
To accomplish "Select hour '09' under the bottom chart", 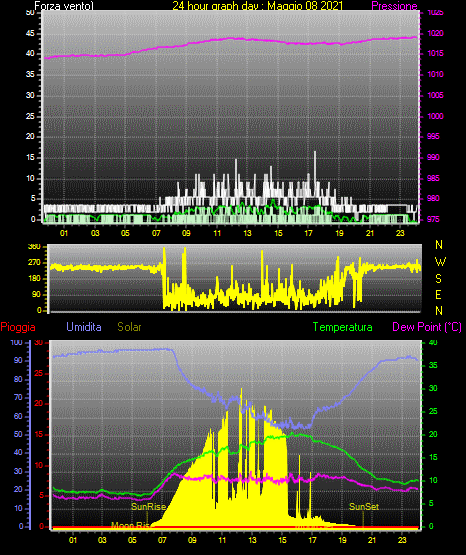I will tap(192, 540).
